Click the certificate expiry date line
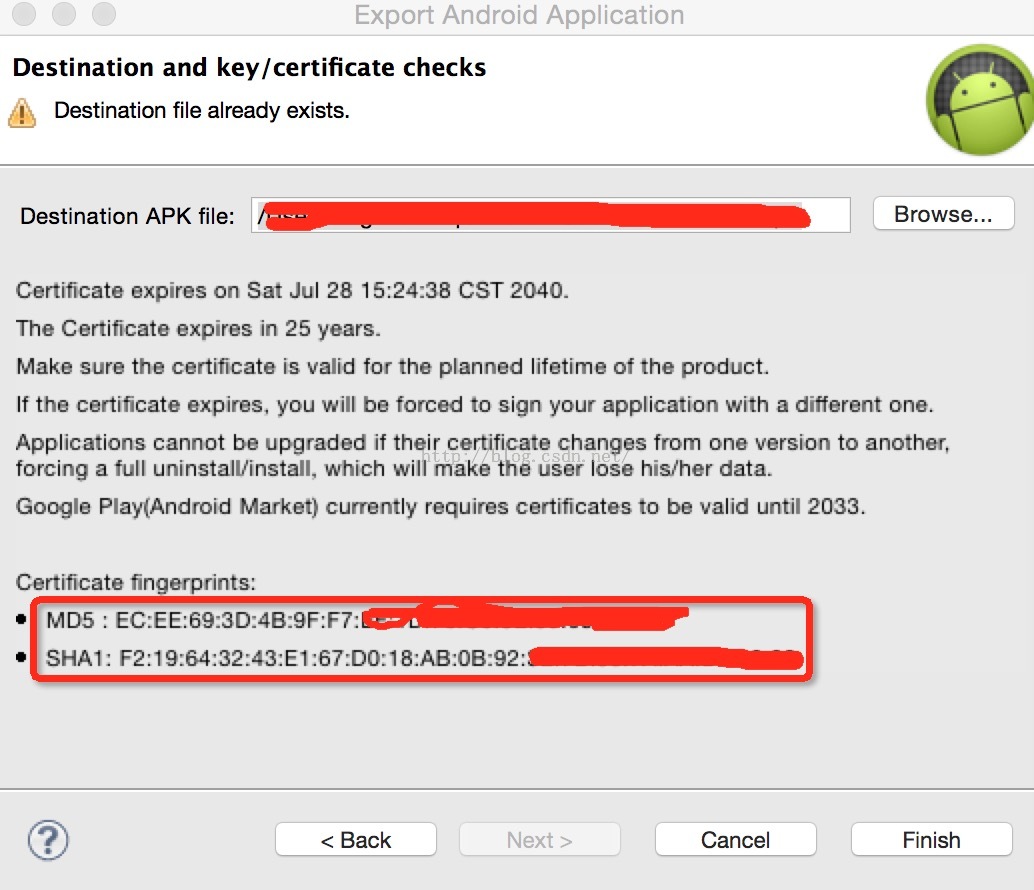The height and width of the screenshot is (890, 1034). [x=292, y=291]
